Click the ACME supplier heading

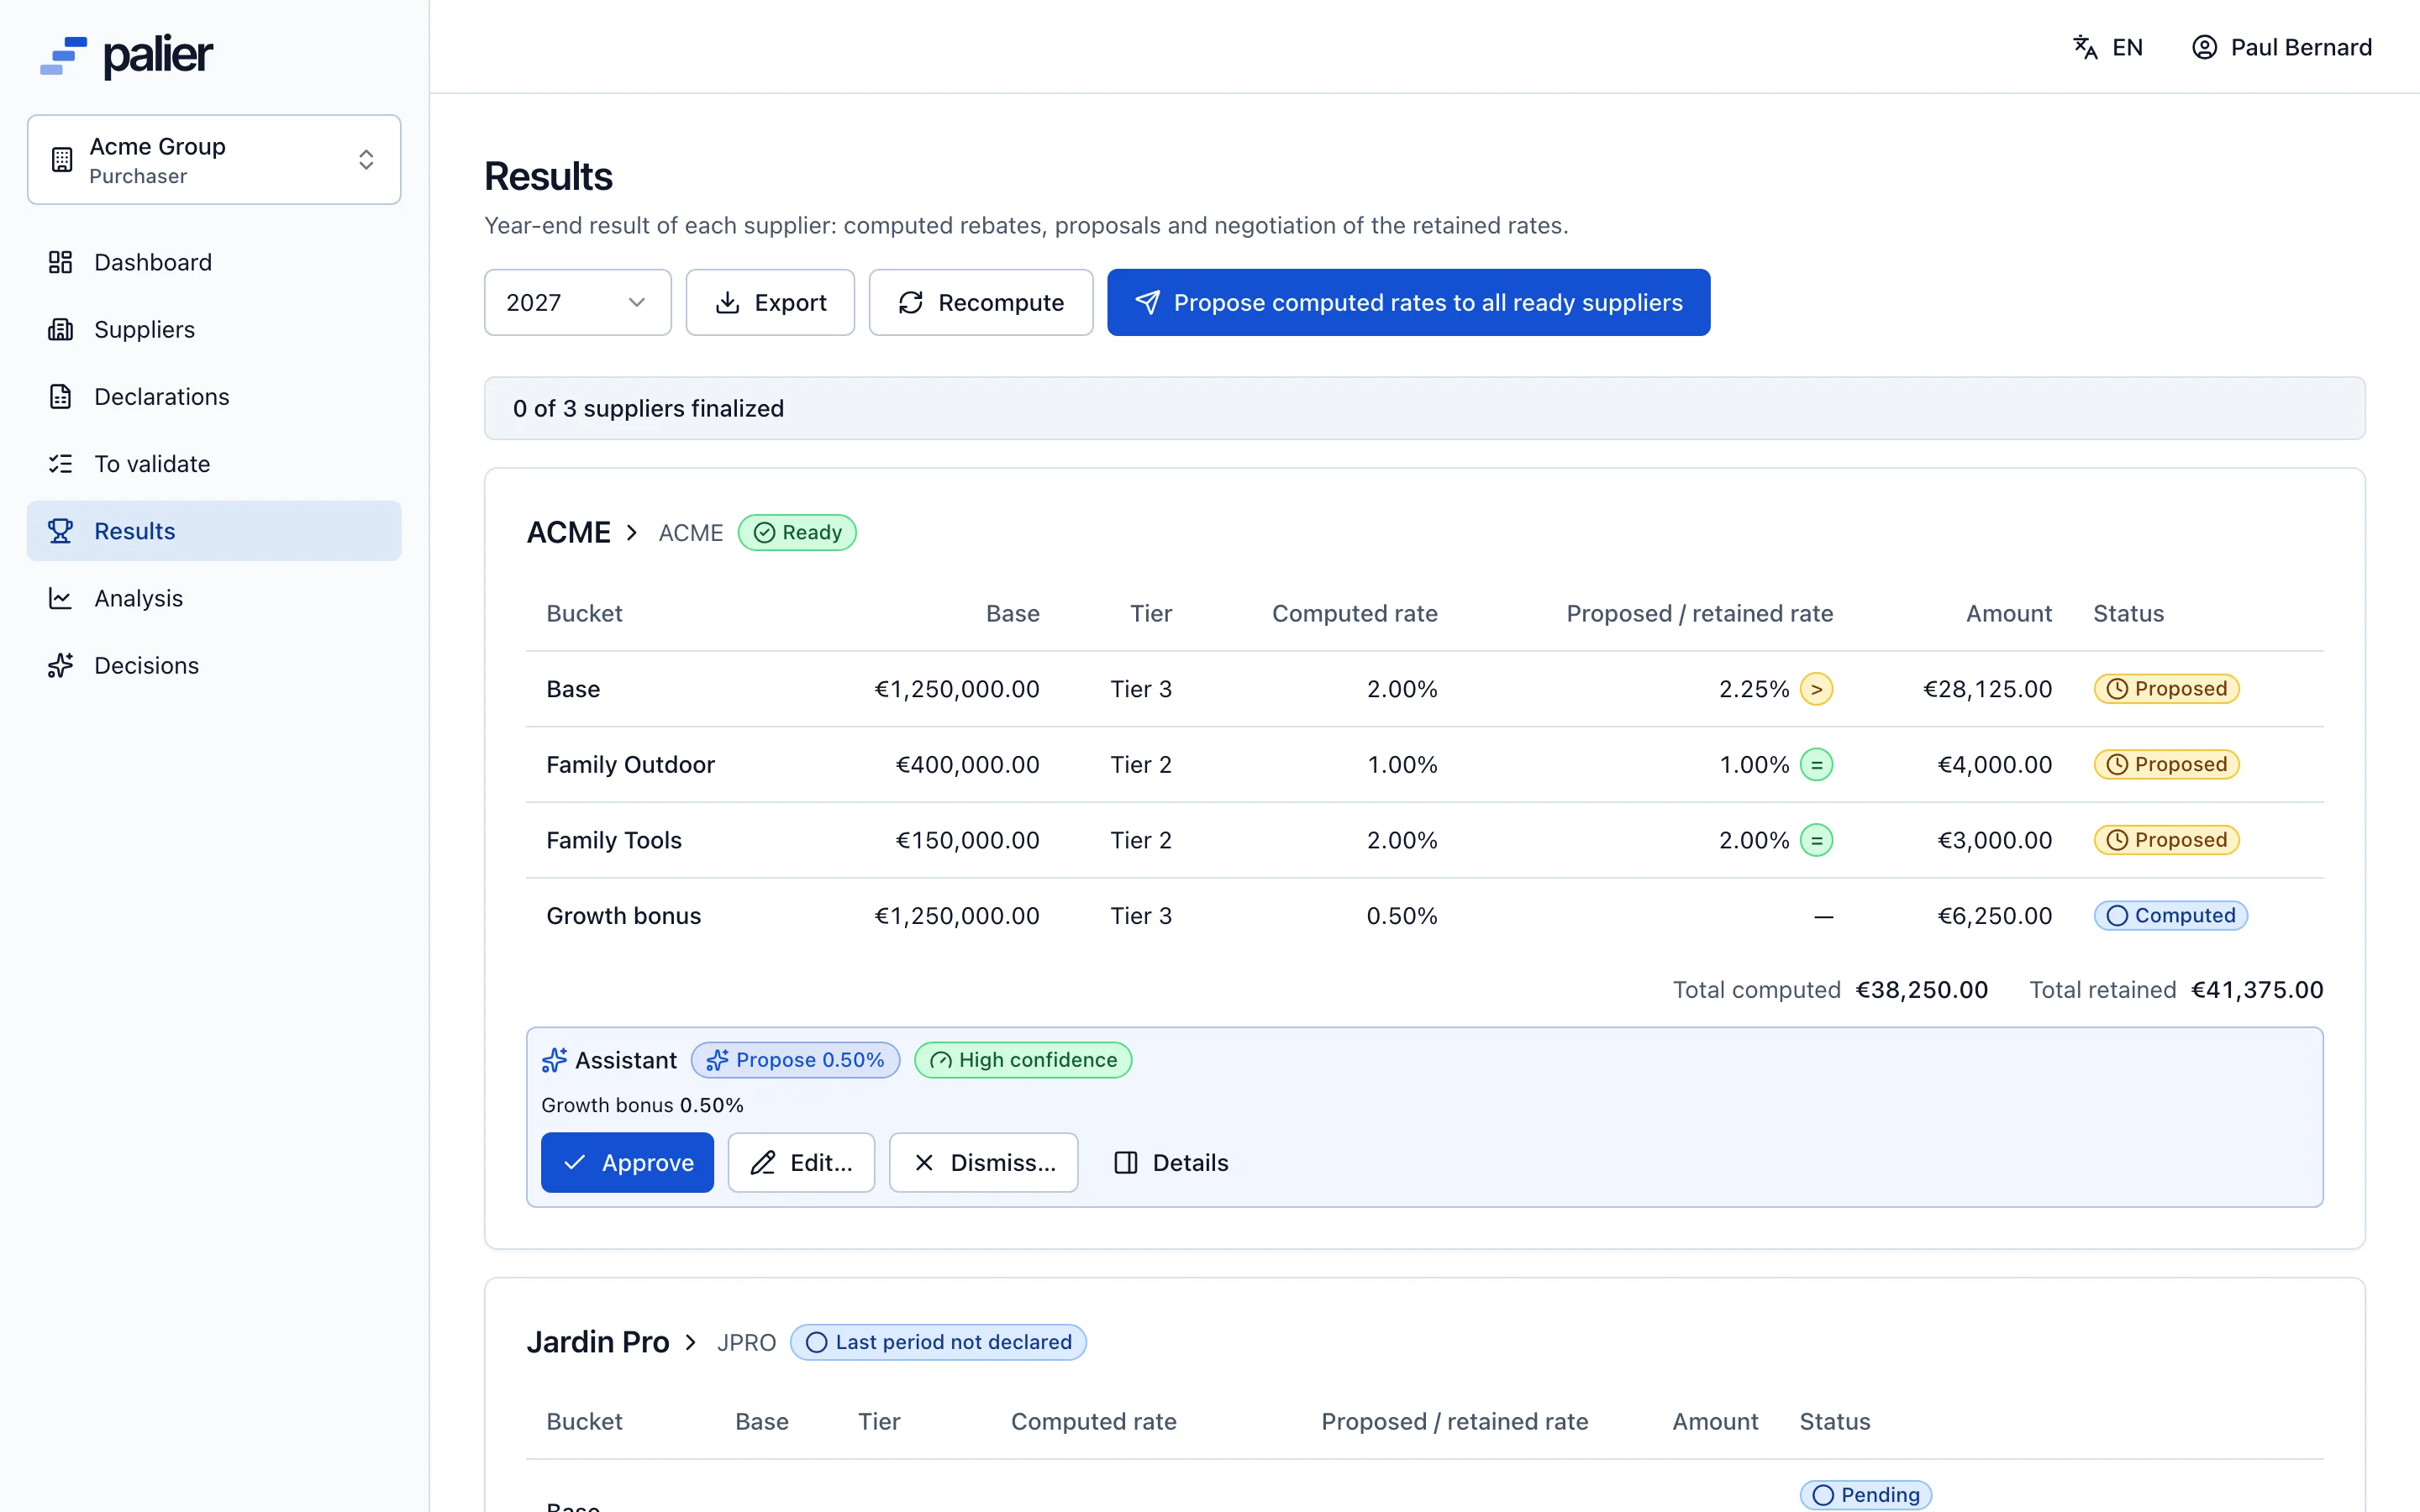point(569,532)
